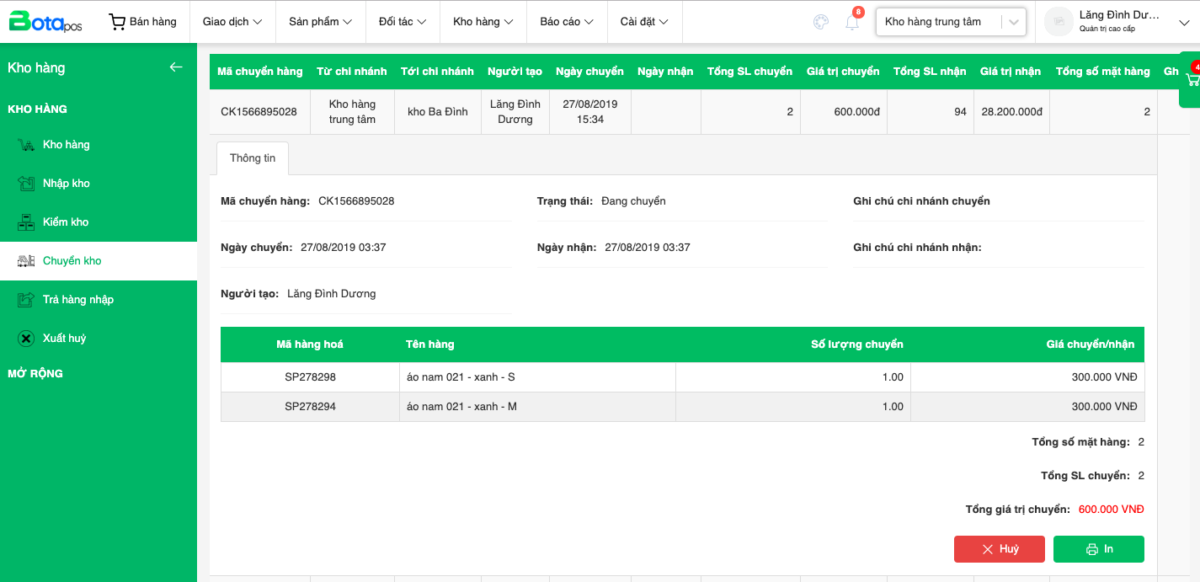Screen dimensions: 1200x582
Task: Switch to the Thông tin tab
Action: click(252, 158)
